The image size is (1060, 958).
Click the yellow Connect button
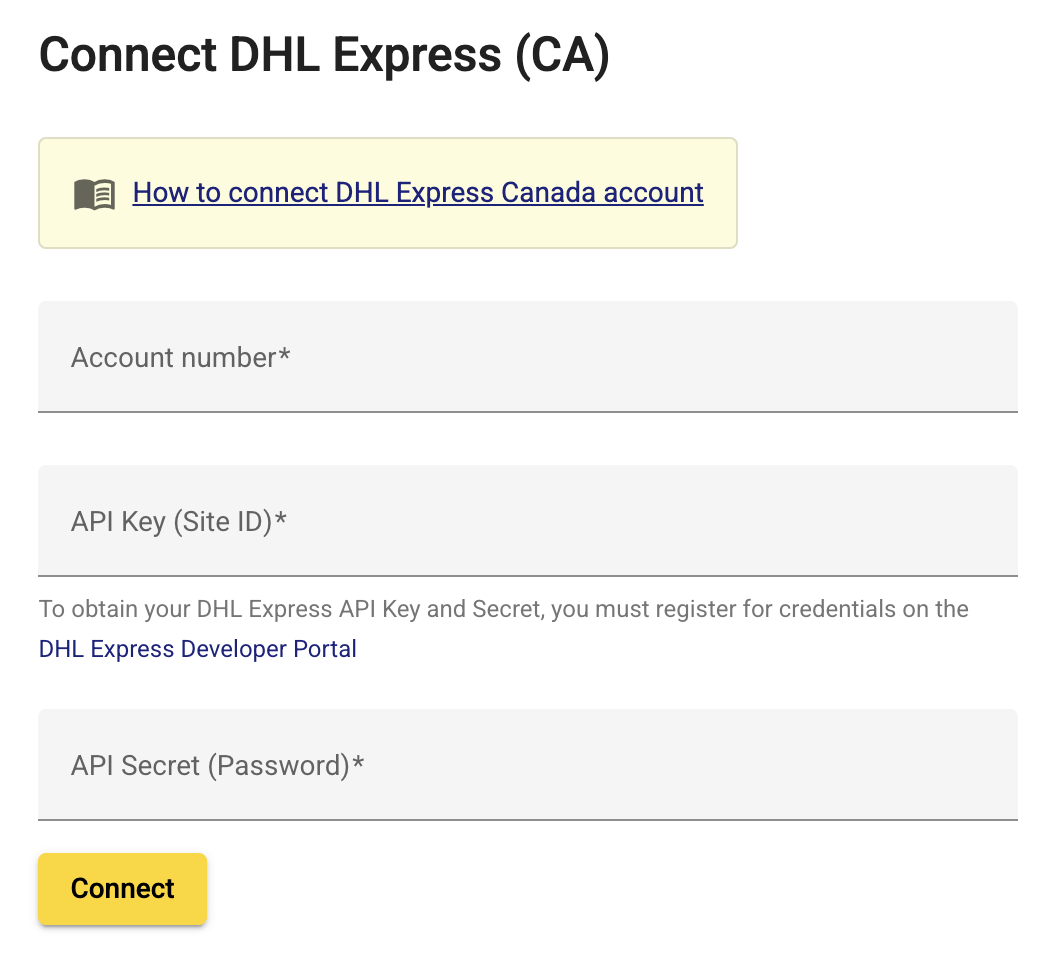[x=122, y=888]
